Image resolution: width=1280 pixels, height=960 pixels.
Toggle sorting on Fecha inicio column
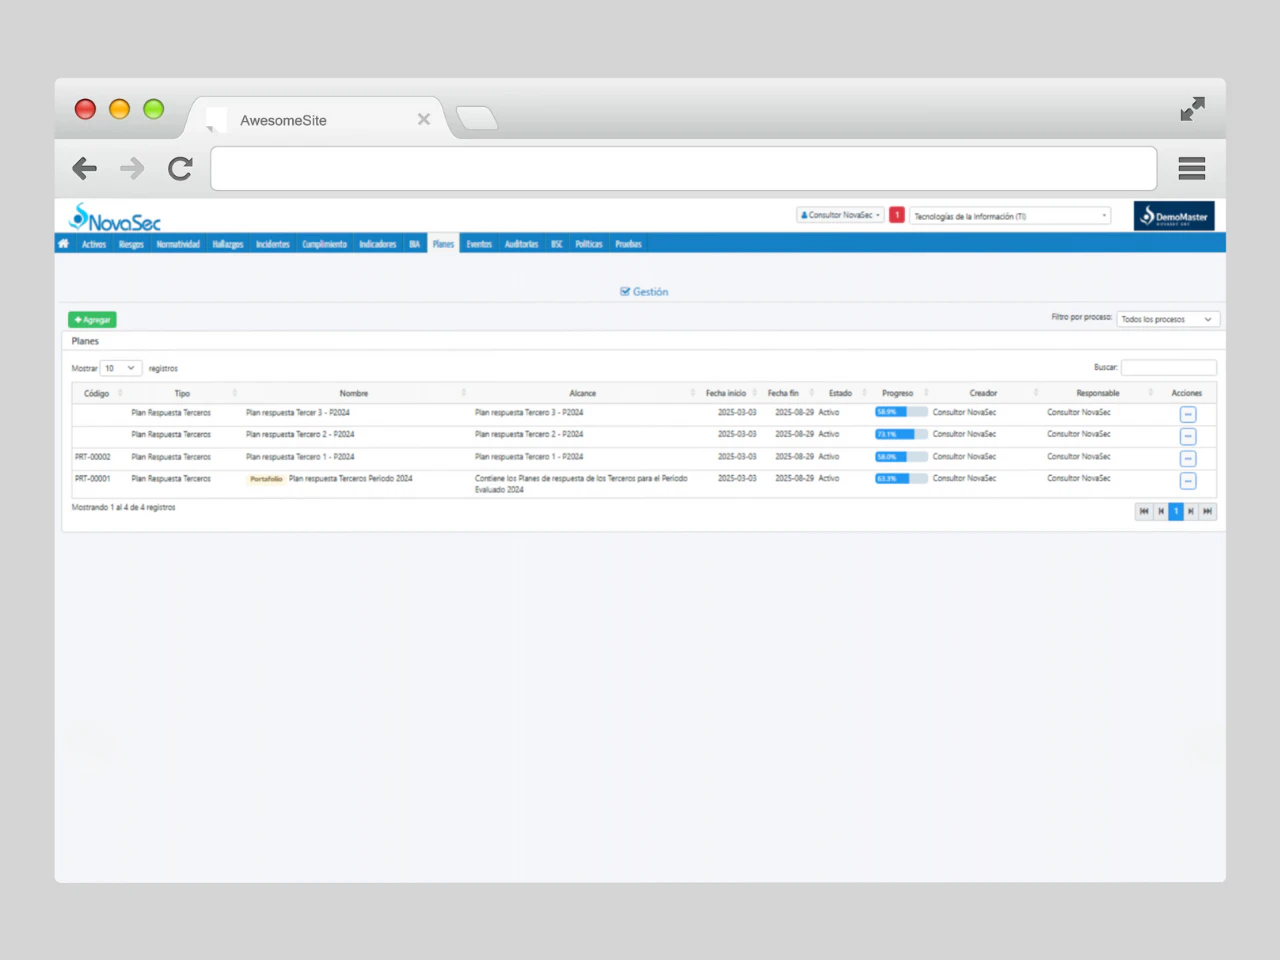(726, 393)
